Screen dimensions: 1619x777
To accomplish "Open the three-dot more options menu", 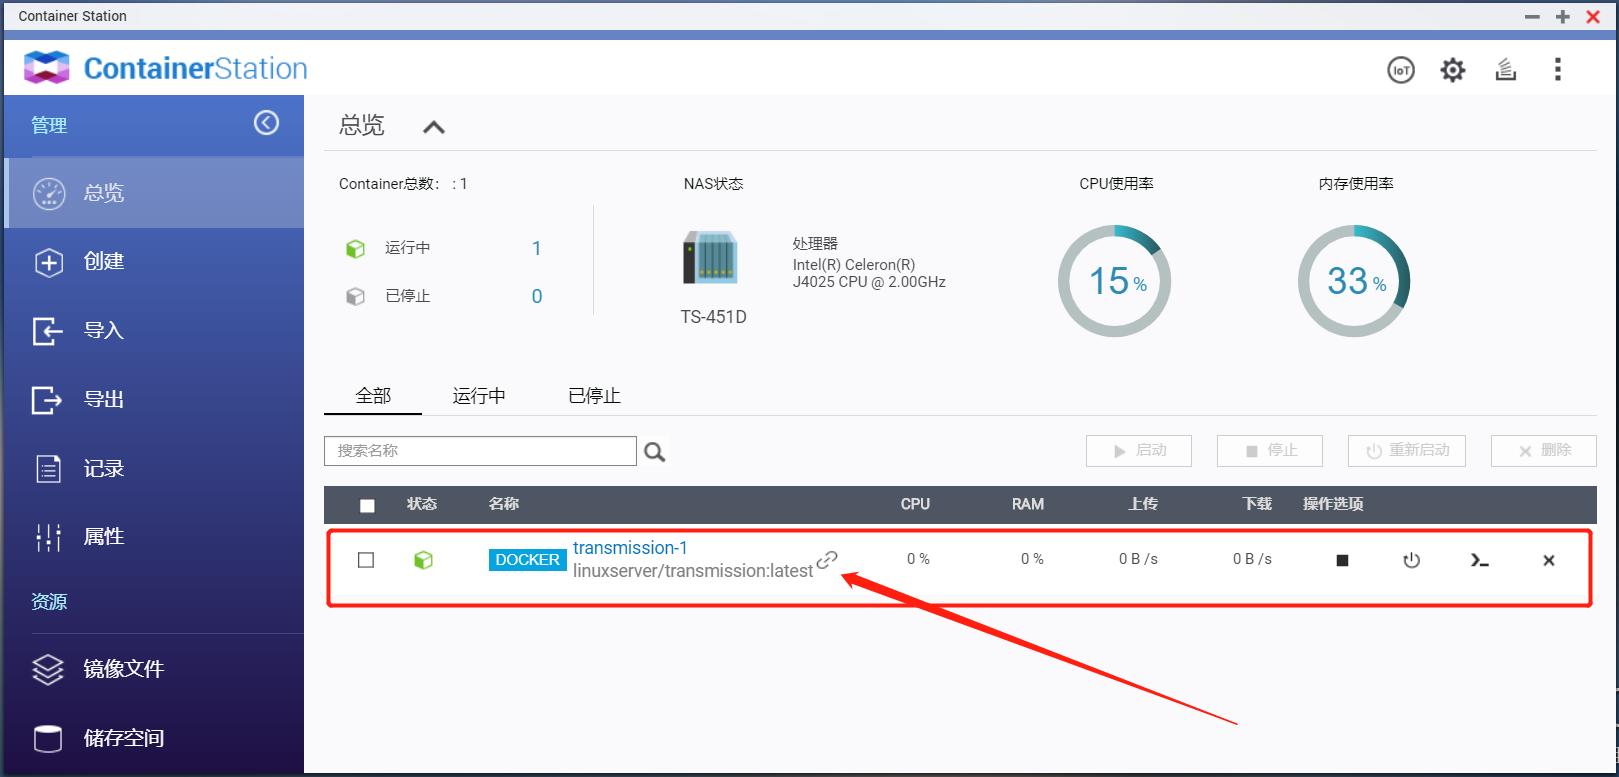I will click(x=1557, y=70).
